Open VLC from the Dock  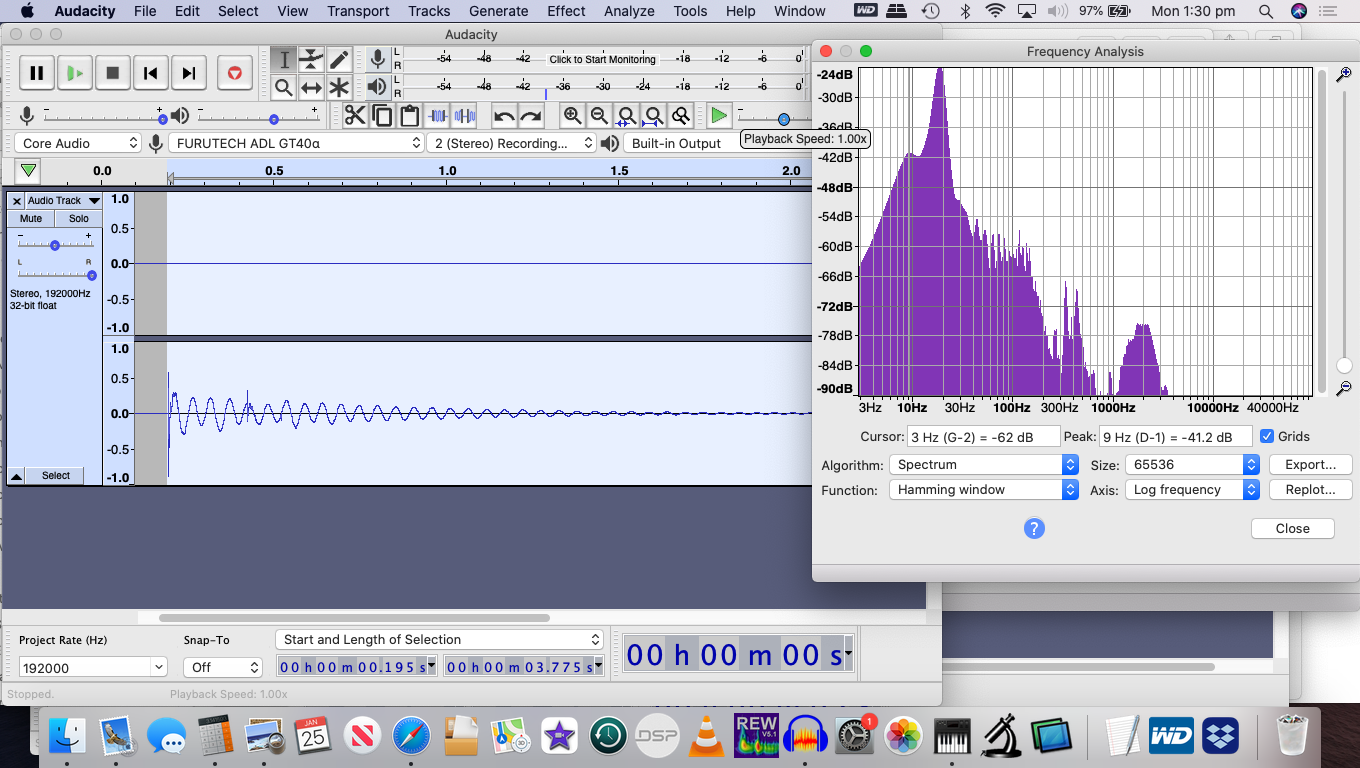pos(709,737)
